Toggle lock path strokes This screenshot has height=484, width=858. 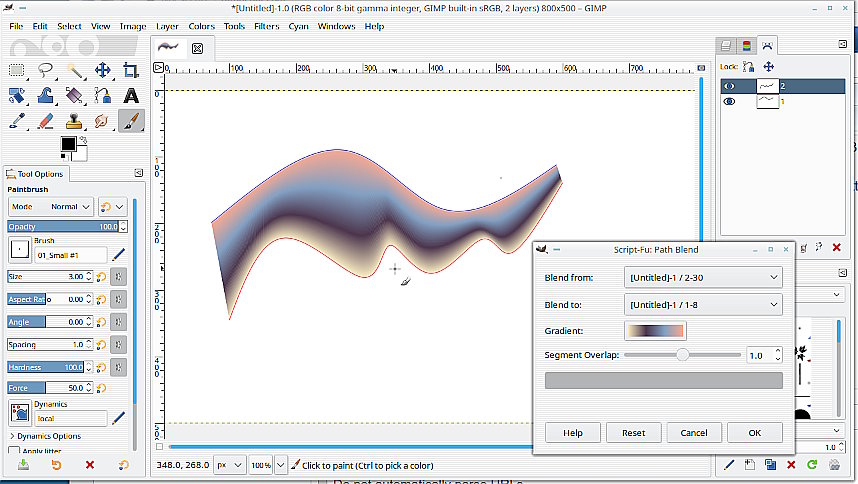click(749, 67)
